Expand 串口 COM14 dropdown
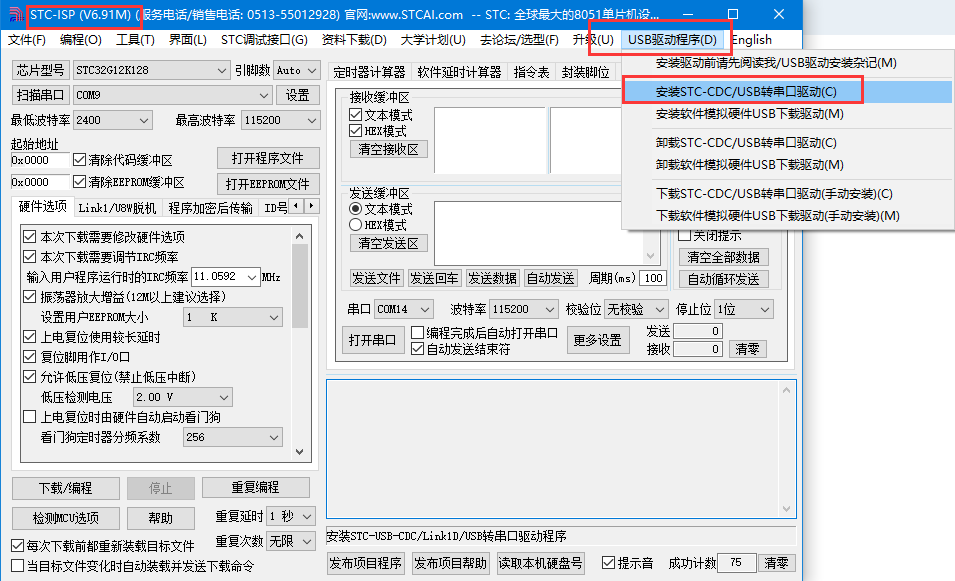This screenshot has height=581, width=955. pyautogui.click(x=425, y=309)
